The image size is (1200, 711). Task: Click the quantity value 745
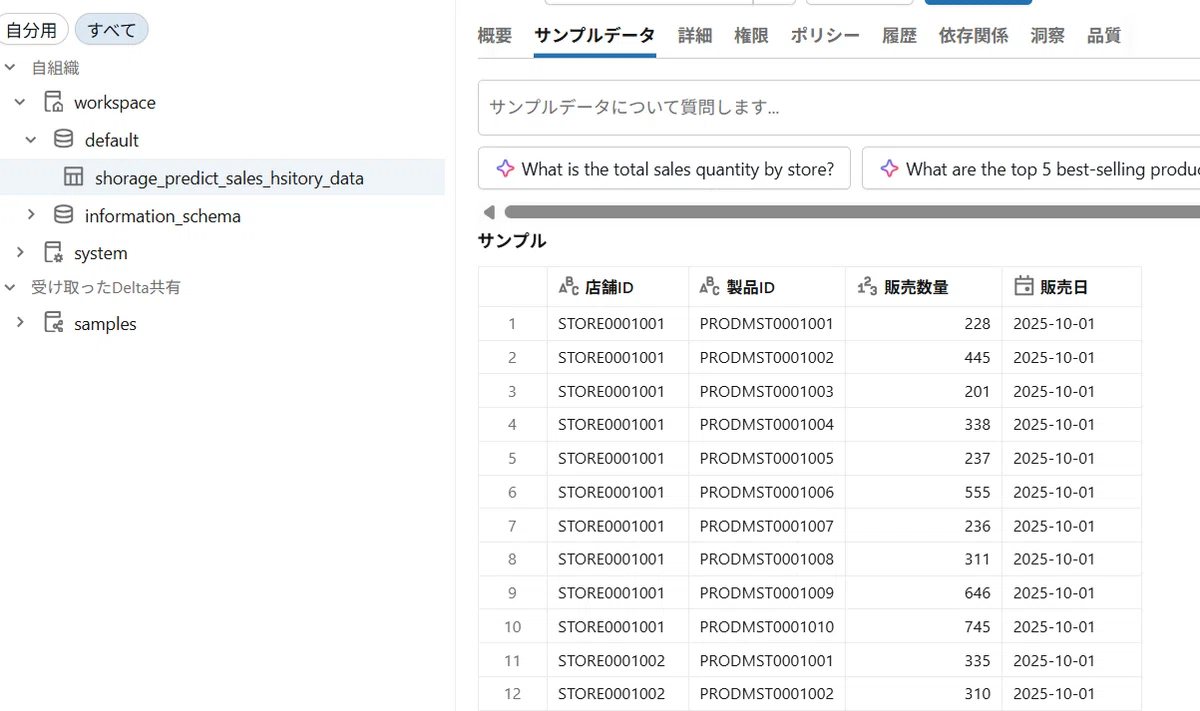point(977,627)
